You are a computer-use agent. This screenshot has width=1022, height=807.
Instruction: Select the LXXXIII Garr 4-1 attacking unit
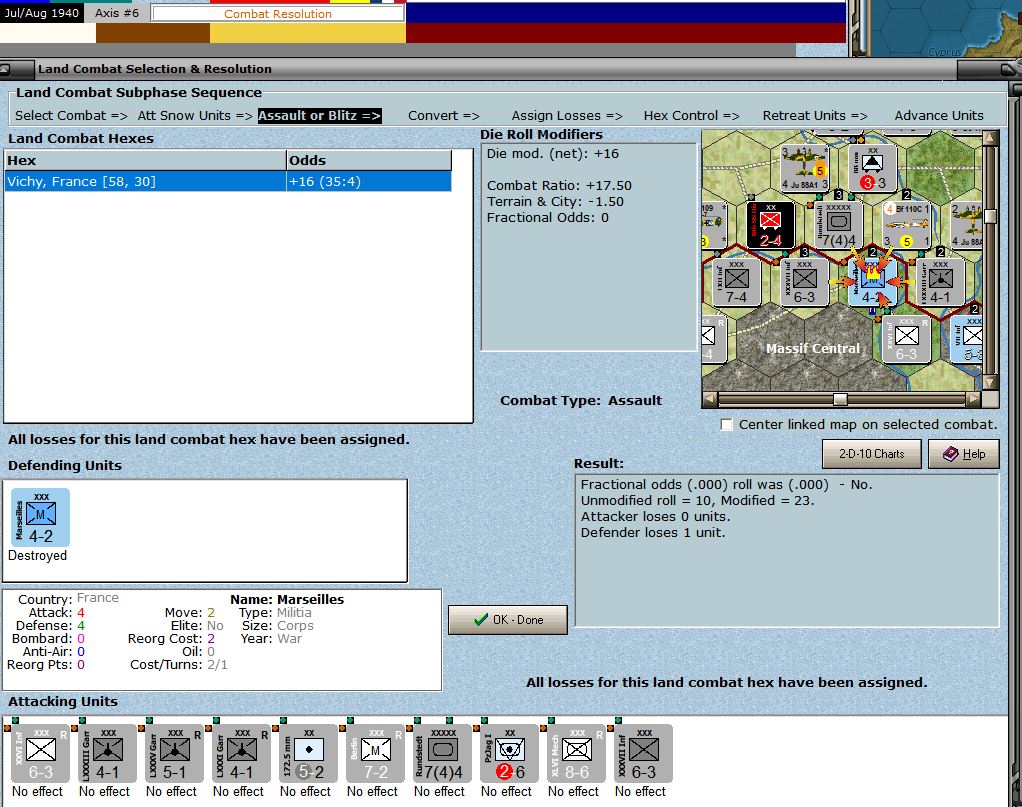tap(107, 753)
